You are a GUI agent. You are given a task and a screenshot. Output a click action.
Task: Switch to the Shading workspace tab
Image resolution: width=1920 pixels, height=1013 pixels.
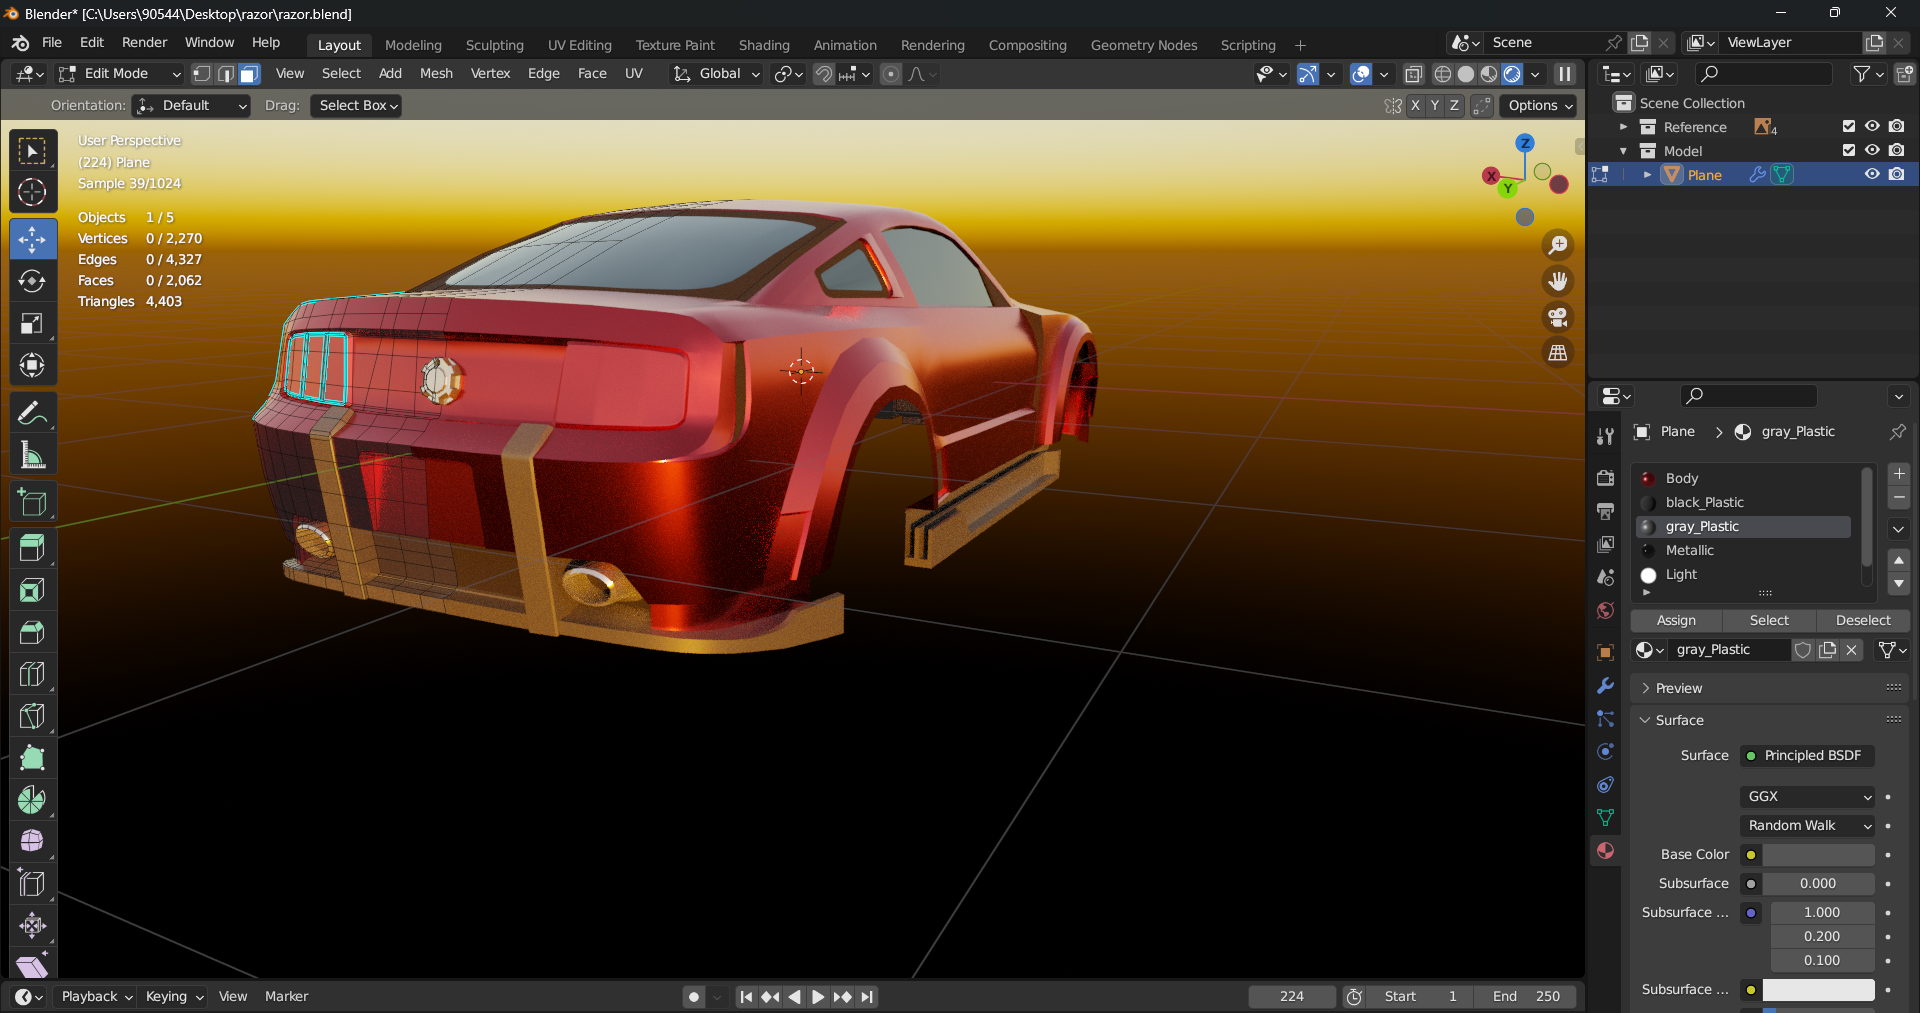tap(763, 45)
